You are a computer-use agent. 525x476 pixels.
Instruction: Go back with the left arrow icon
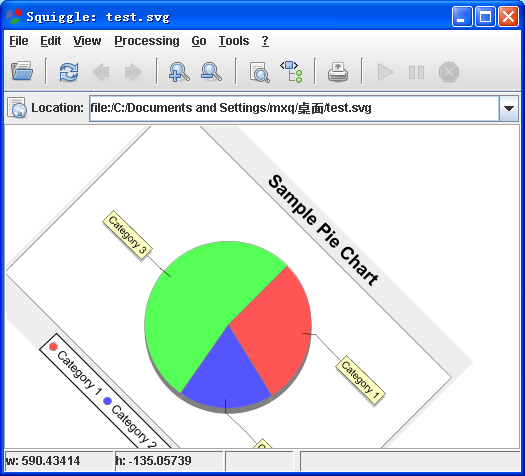100,72
